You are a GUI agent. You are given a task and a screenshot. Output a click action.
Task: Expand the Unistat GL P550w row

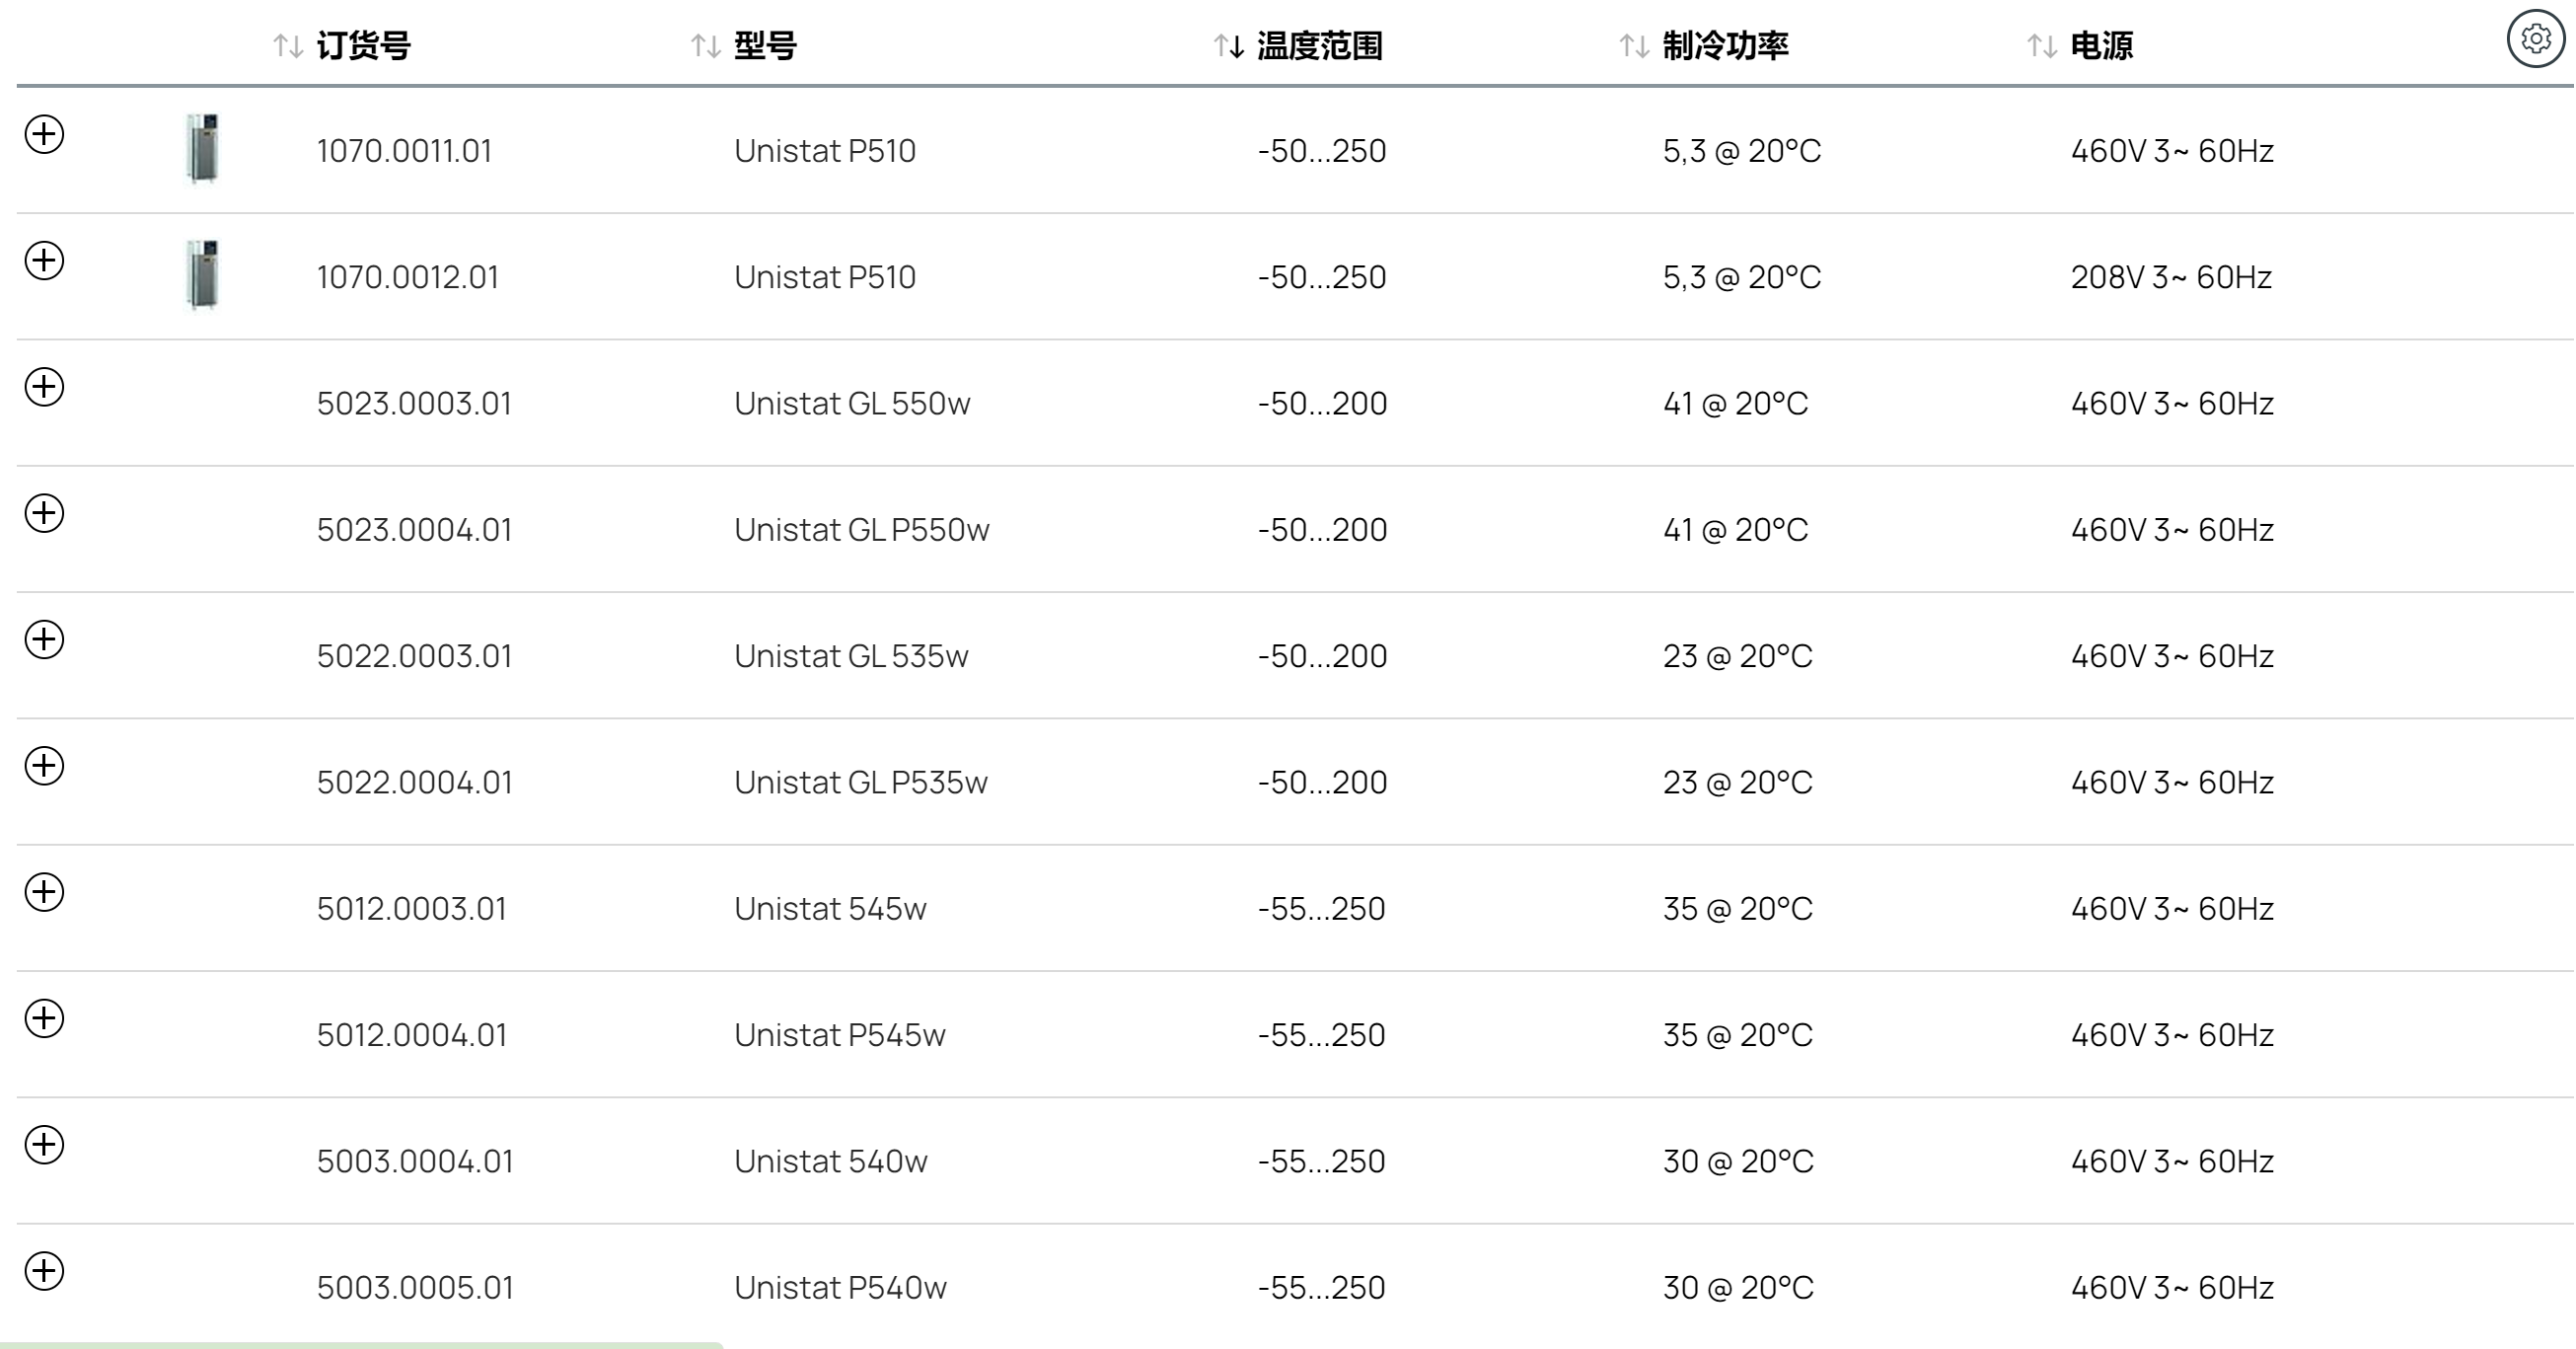click(x=44, y=513)
